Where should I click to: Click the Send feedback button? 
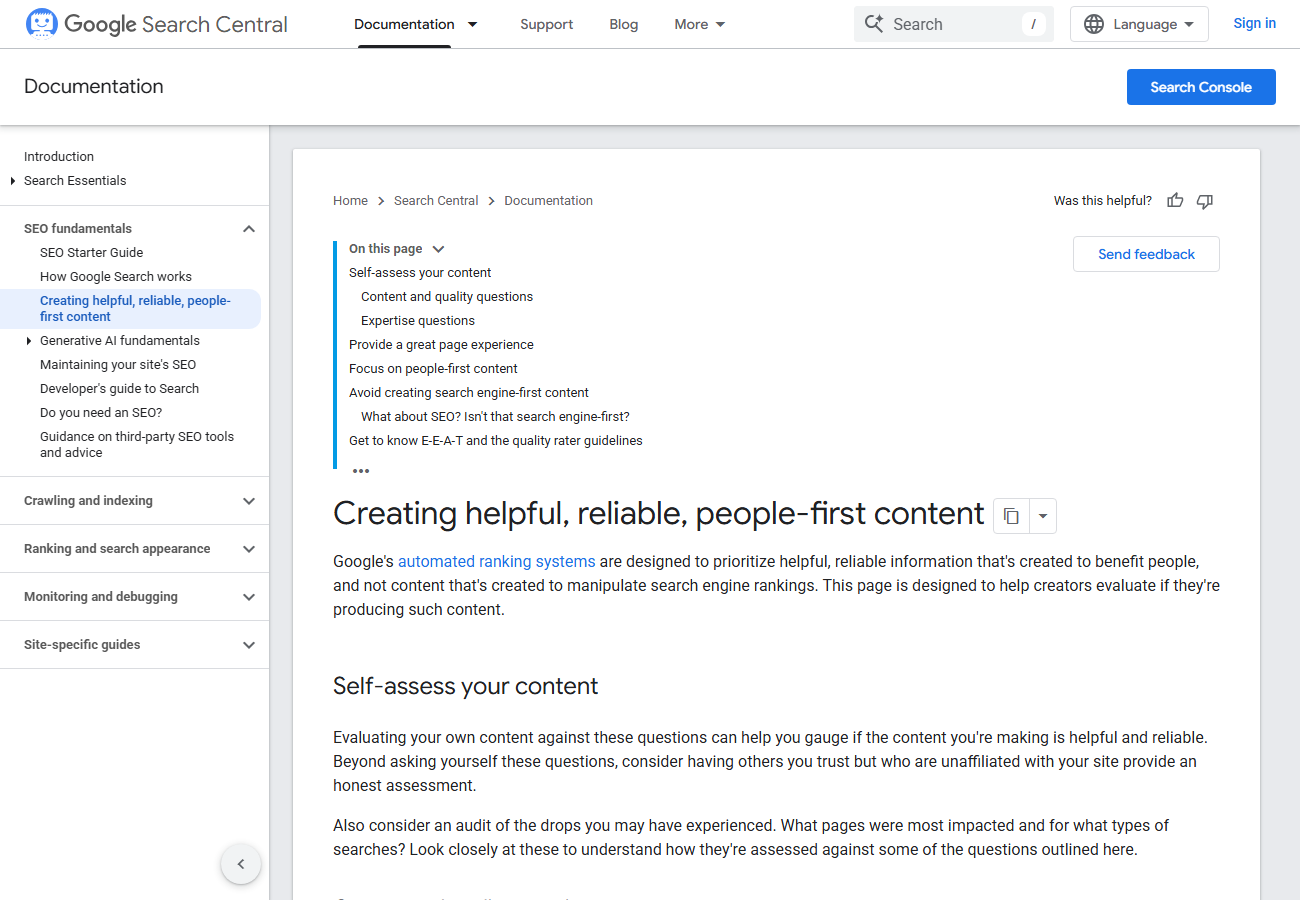[1146, 254]
